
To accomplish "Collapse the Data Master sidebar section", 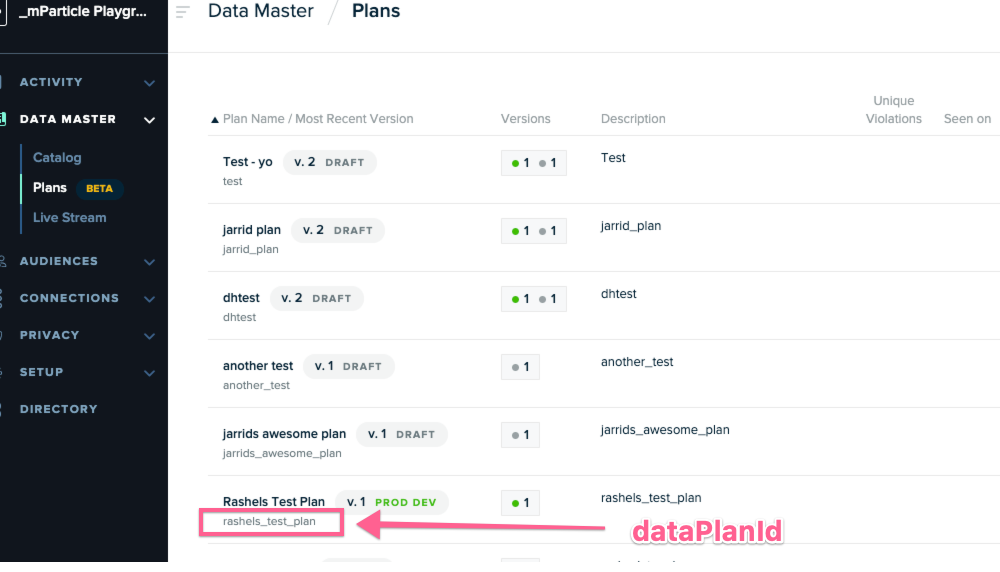I will pyautogui.click(x=149, y=120).
